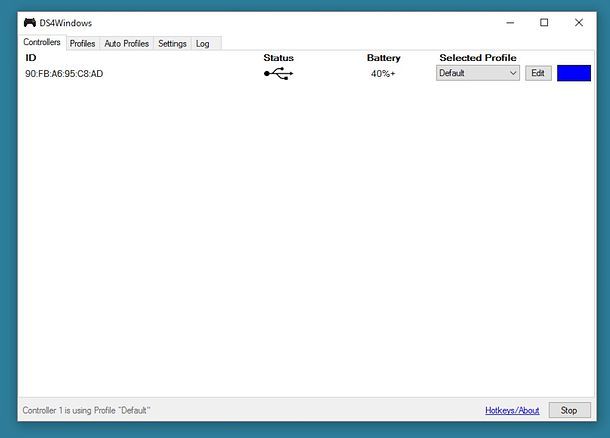Click the Edit profile button
Screen dimensions: 610x438
(x=538, y=73)
